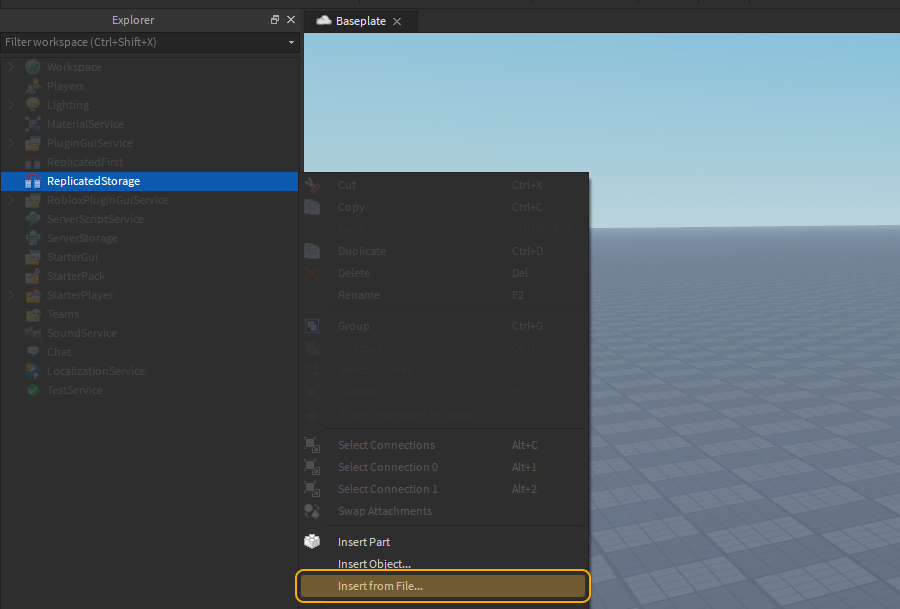Select TestService in Explorer tree
The image size is (900, 609).
click(149, 390)
